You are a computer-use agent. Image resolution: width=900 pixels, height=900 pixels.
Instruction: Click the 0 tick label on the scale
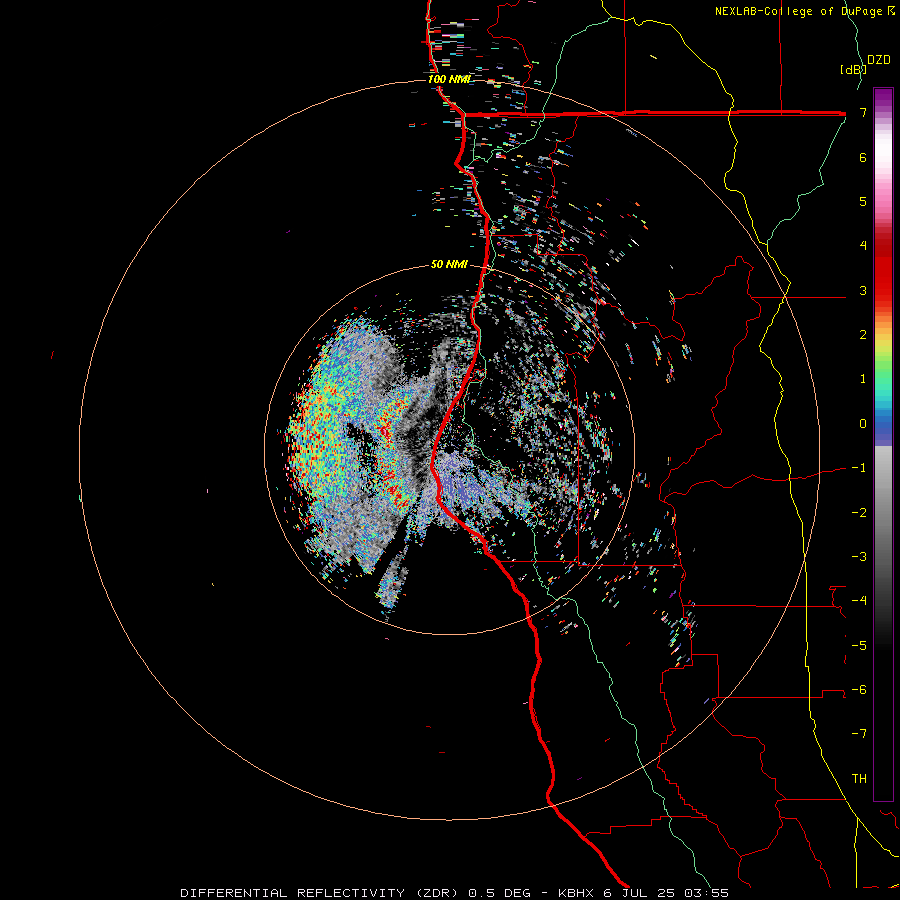[863, 424]
